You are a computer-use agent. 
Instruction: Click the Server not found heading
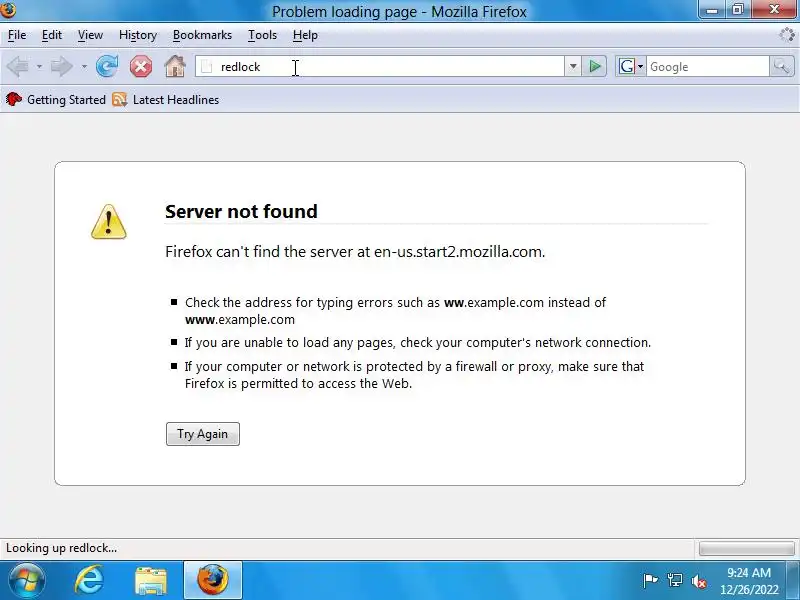pos(241,211)
